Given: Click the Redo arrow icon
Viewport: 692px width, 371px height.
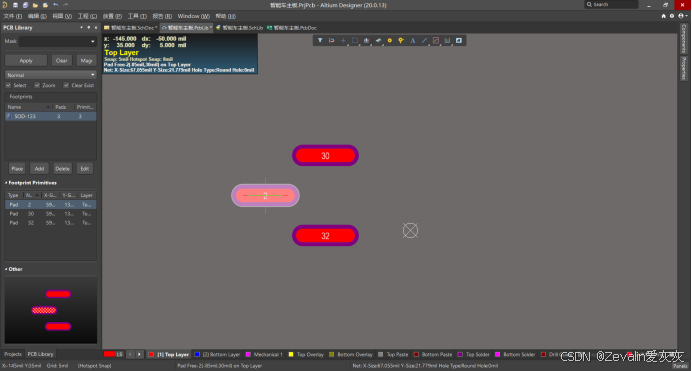Looking at the screenshot, I should 66,5.
